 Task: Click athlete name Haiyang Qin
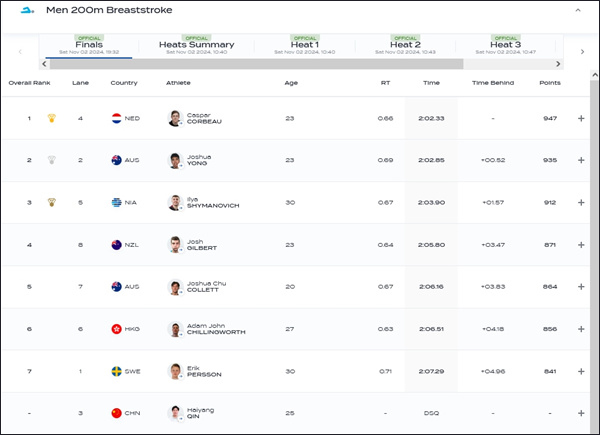[x=202, y=413]
